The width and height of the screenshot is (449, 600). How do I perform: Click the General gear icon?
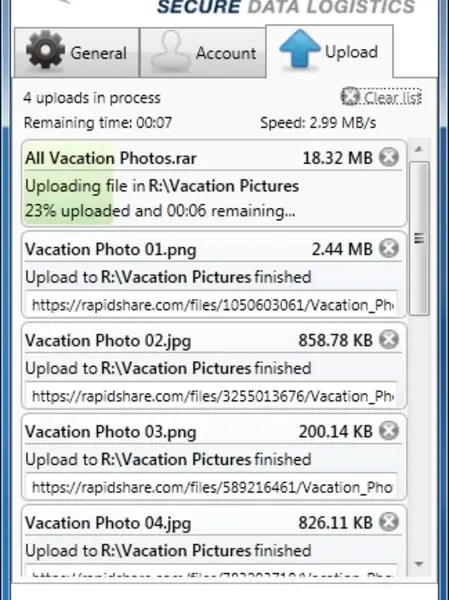pyautogui.click(x=45, y=50)
